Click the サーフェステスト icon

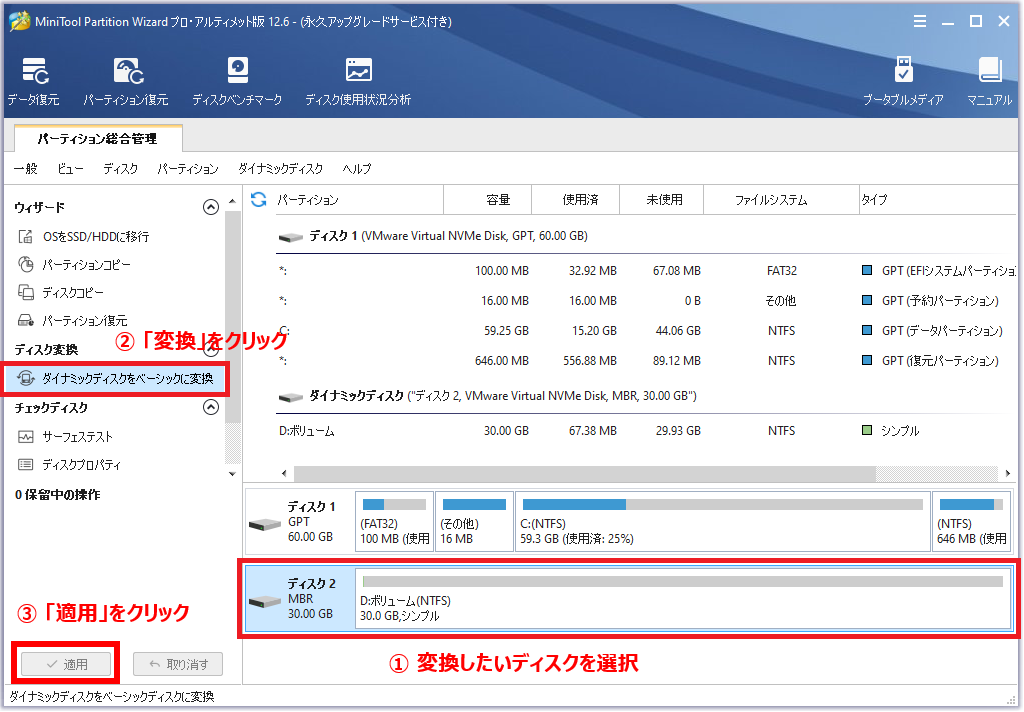click(x=25, y=436)
